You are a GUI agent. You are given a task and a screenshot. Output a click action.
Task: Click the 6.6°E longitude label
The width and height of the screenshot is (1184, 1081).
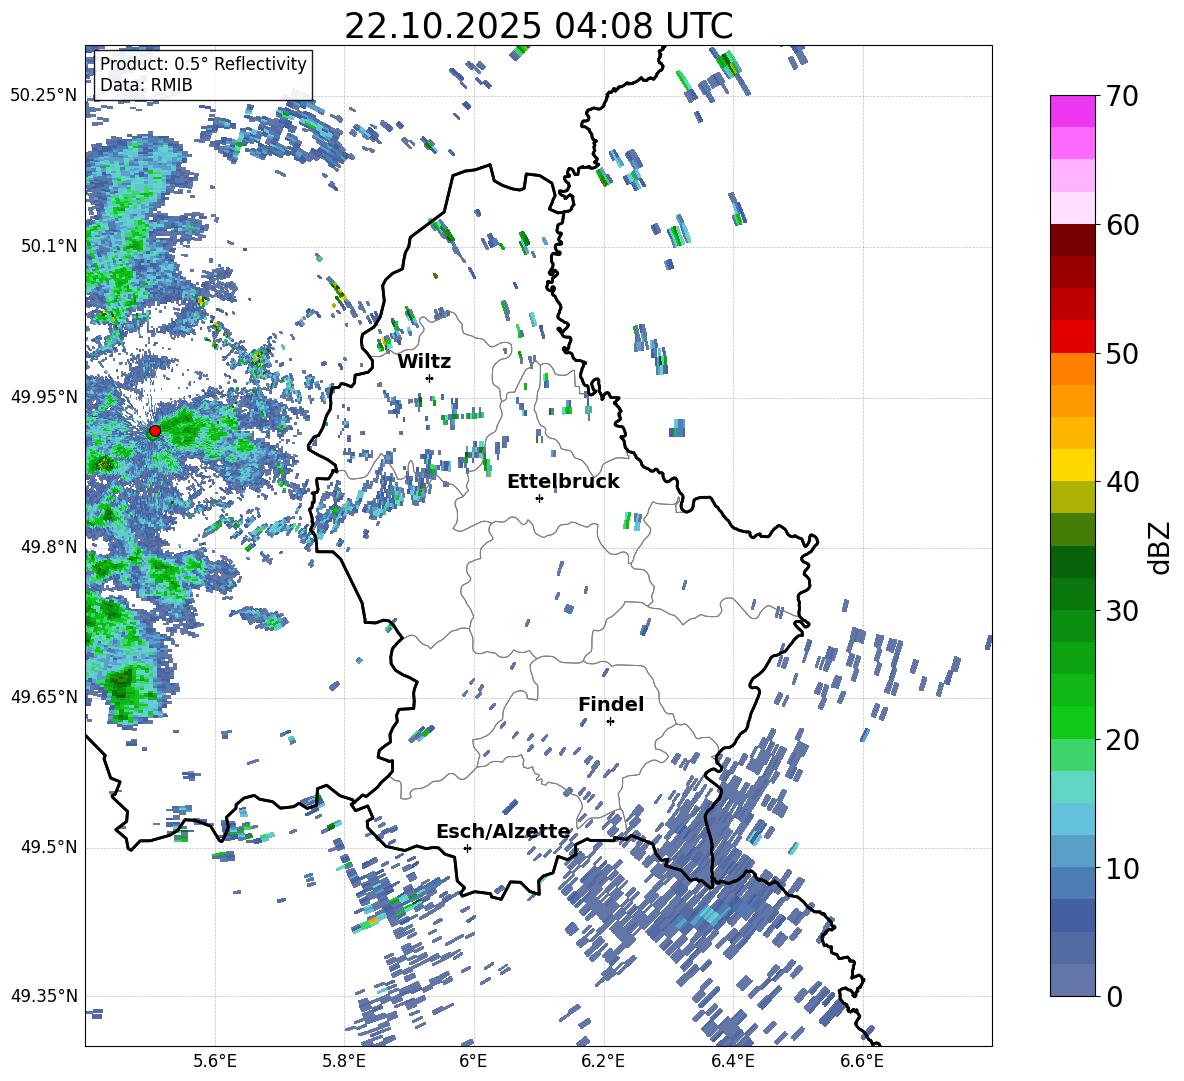click(x=862, y=1061)
